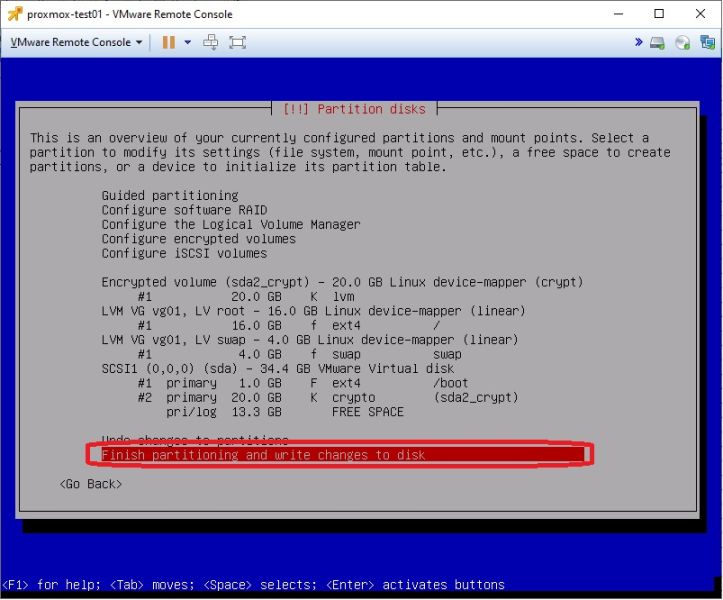Select Guided partitioning option
723x600 pixels.
tap(170, 196)
